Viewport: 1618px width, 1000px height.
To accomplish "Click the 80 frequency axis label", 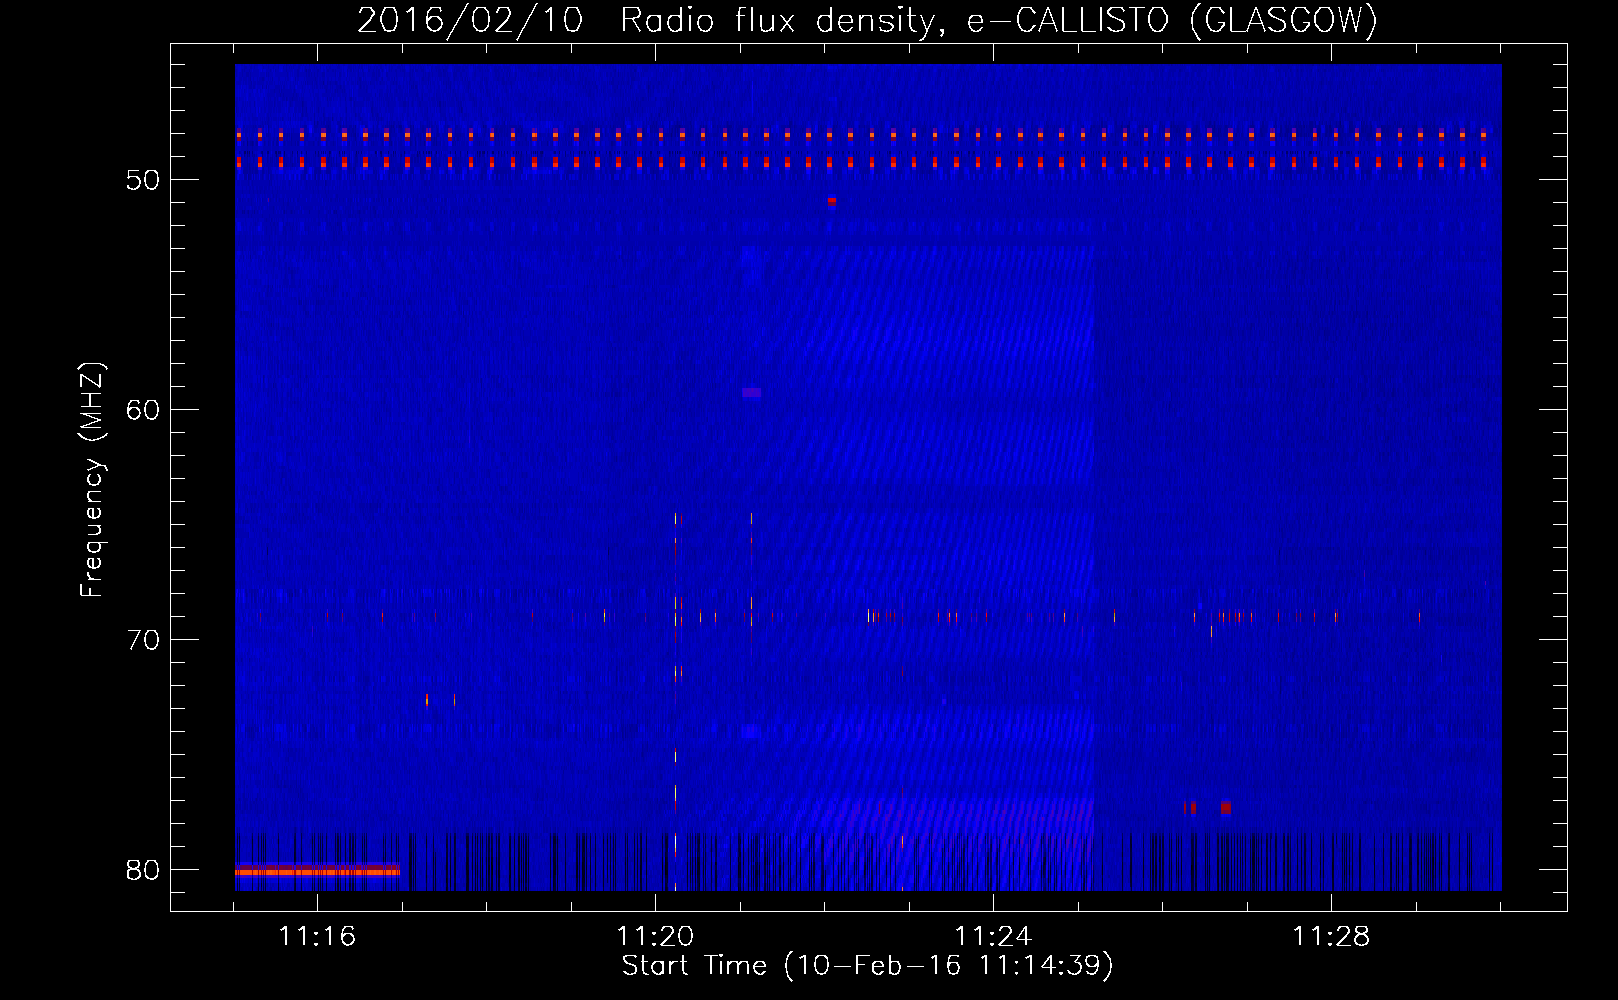I will pyautogui.click(x=143, y=871).
